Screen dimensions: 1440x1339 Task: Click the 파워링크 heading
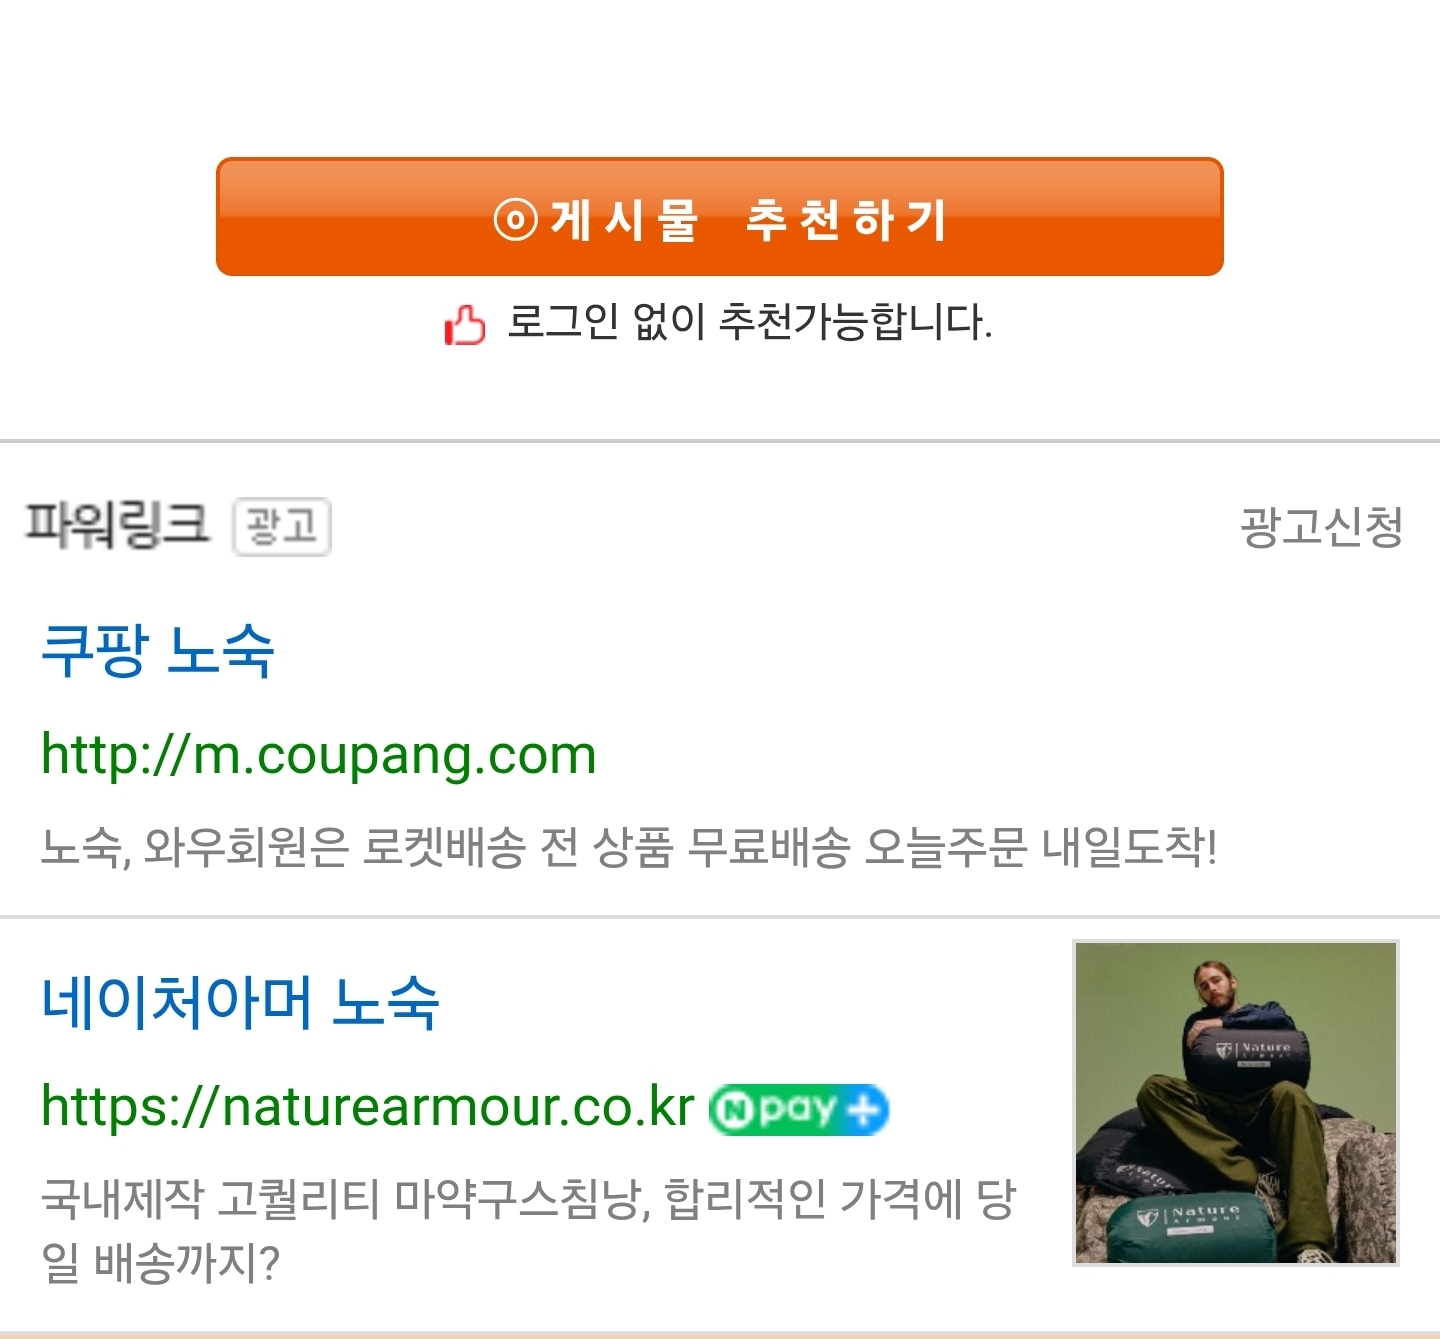[117, 525]
